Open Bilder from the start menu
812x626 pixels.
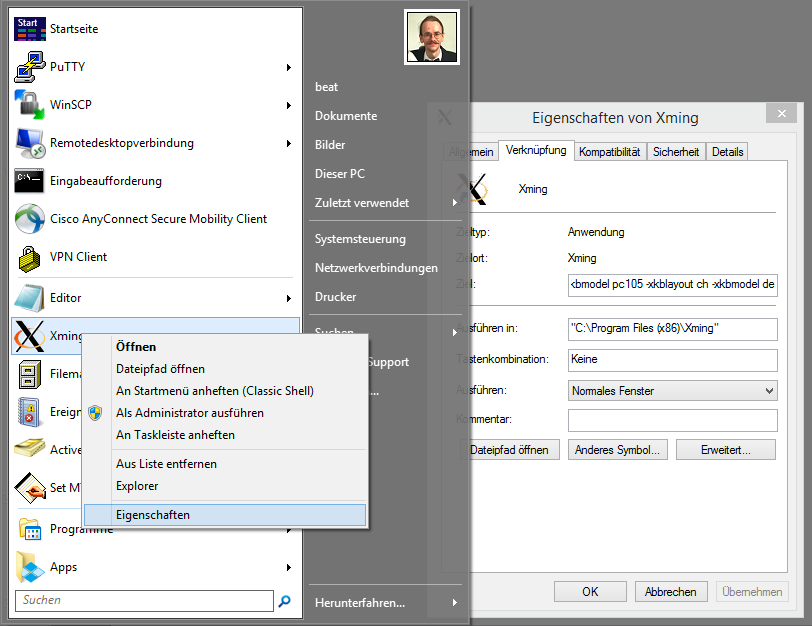coord(330,145)
